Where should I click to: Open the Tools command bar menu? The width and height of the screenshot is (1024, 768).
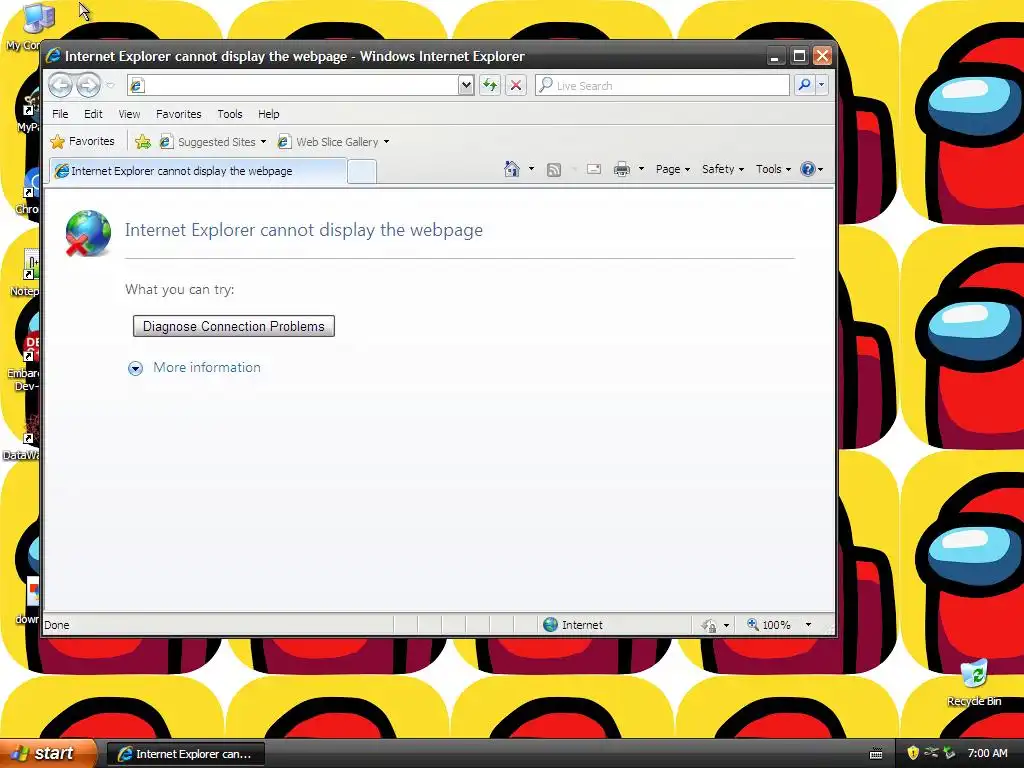click(x=773, y=169)
